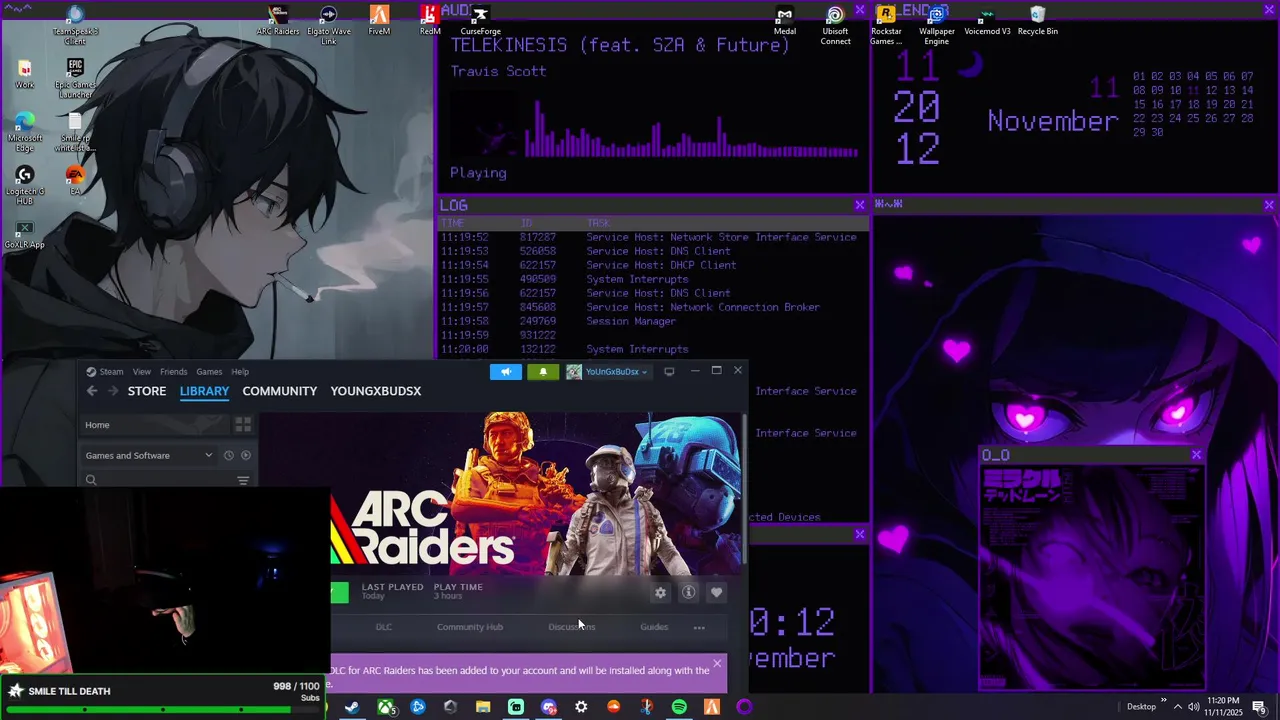Expand YoUnGxBuDsx account dropdown in Steam
This screenshot has width=1280, height=720.
tap(607, 371)
